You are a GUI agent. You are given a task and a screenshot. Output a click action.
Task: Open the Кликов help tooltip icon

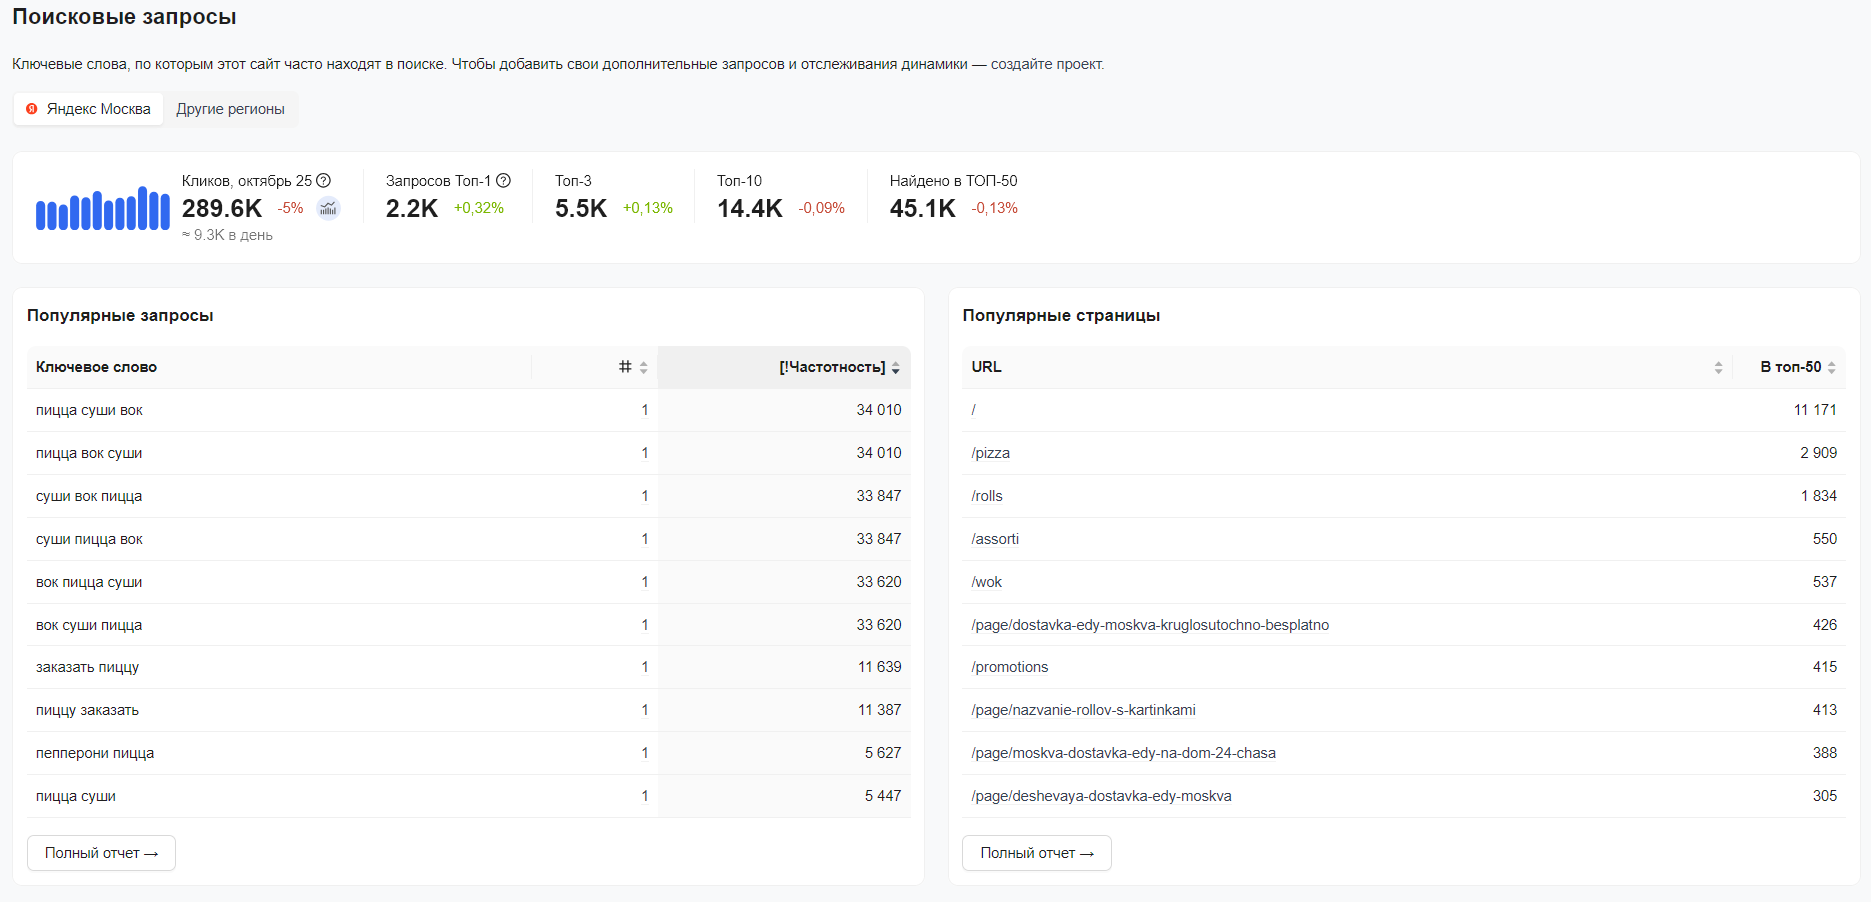point(322,180)
